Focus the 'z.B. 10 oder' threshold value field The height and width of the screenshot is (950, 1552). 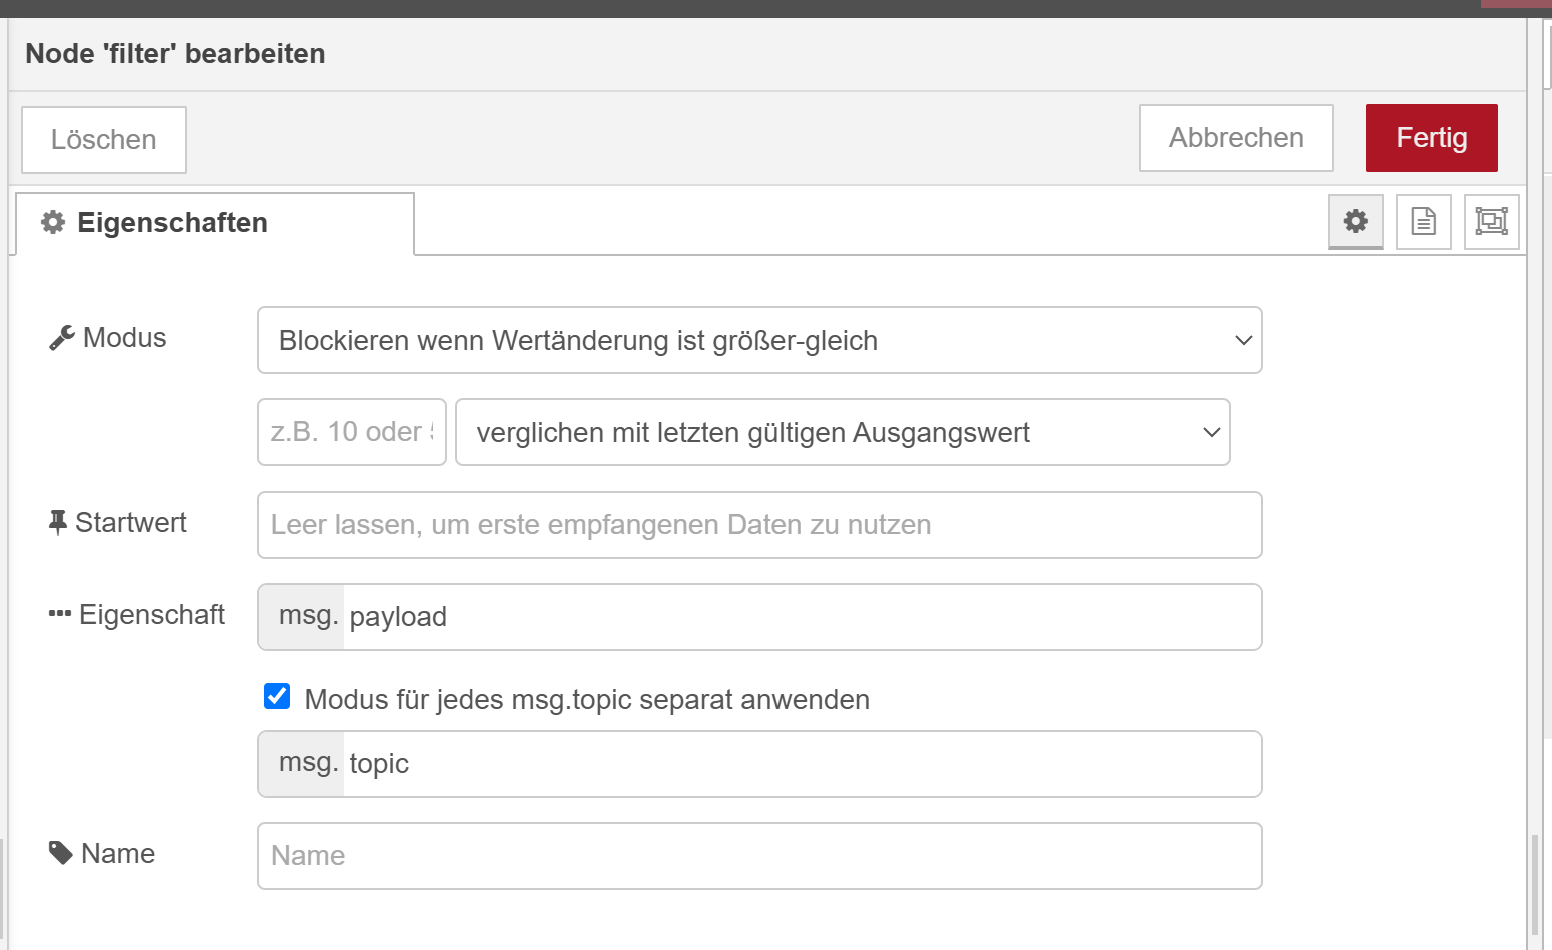click(352, 432)
